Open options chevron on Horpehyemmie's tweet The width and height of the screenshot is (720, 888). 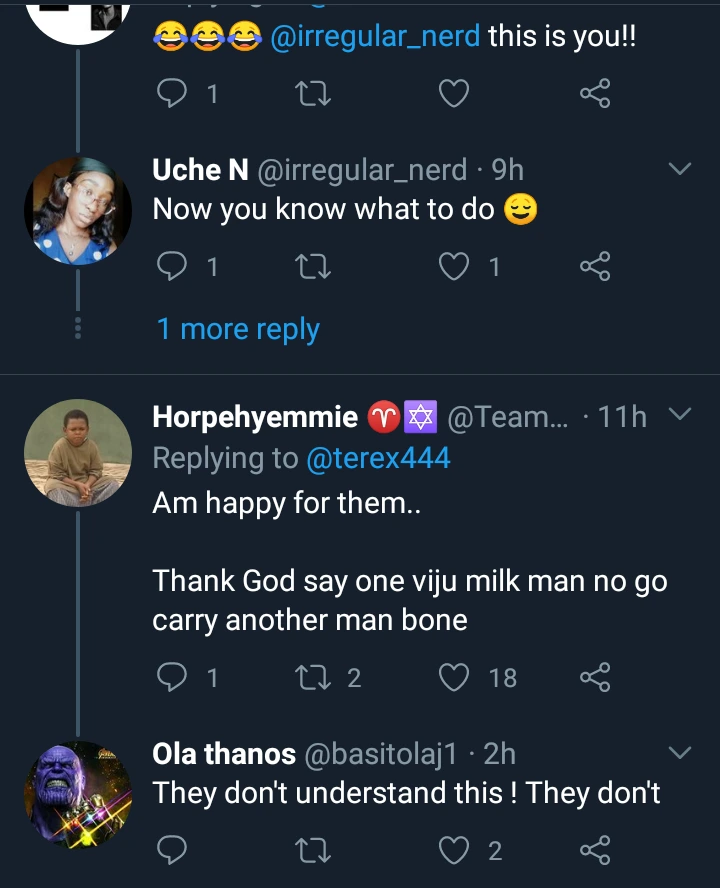679,414
